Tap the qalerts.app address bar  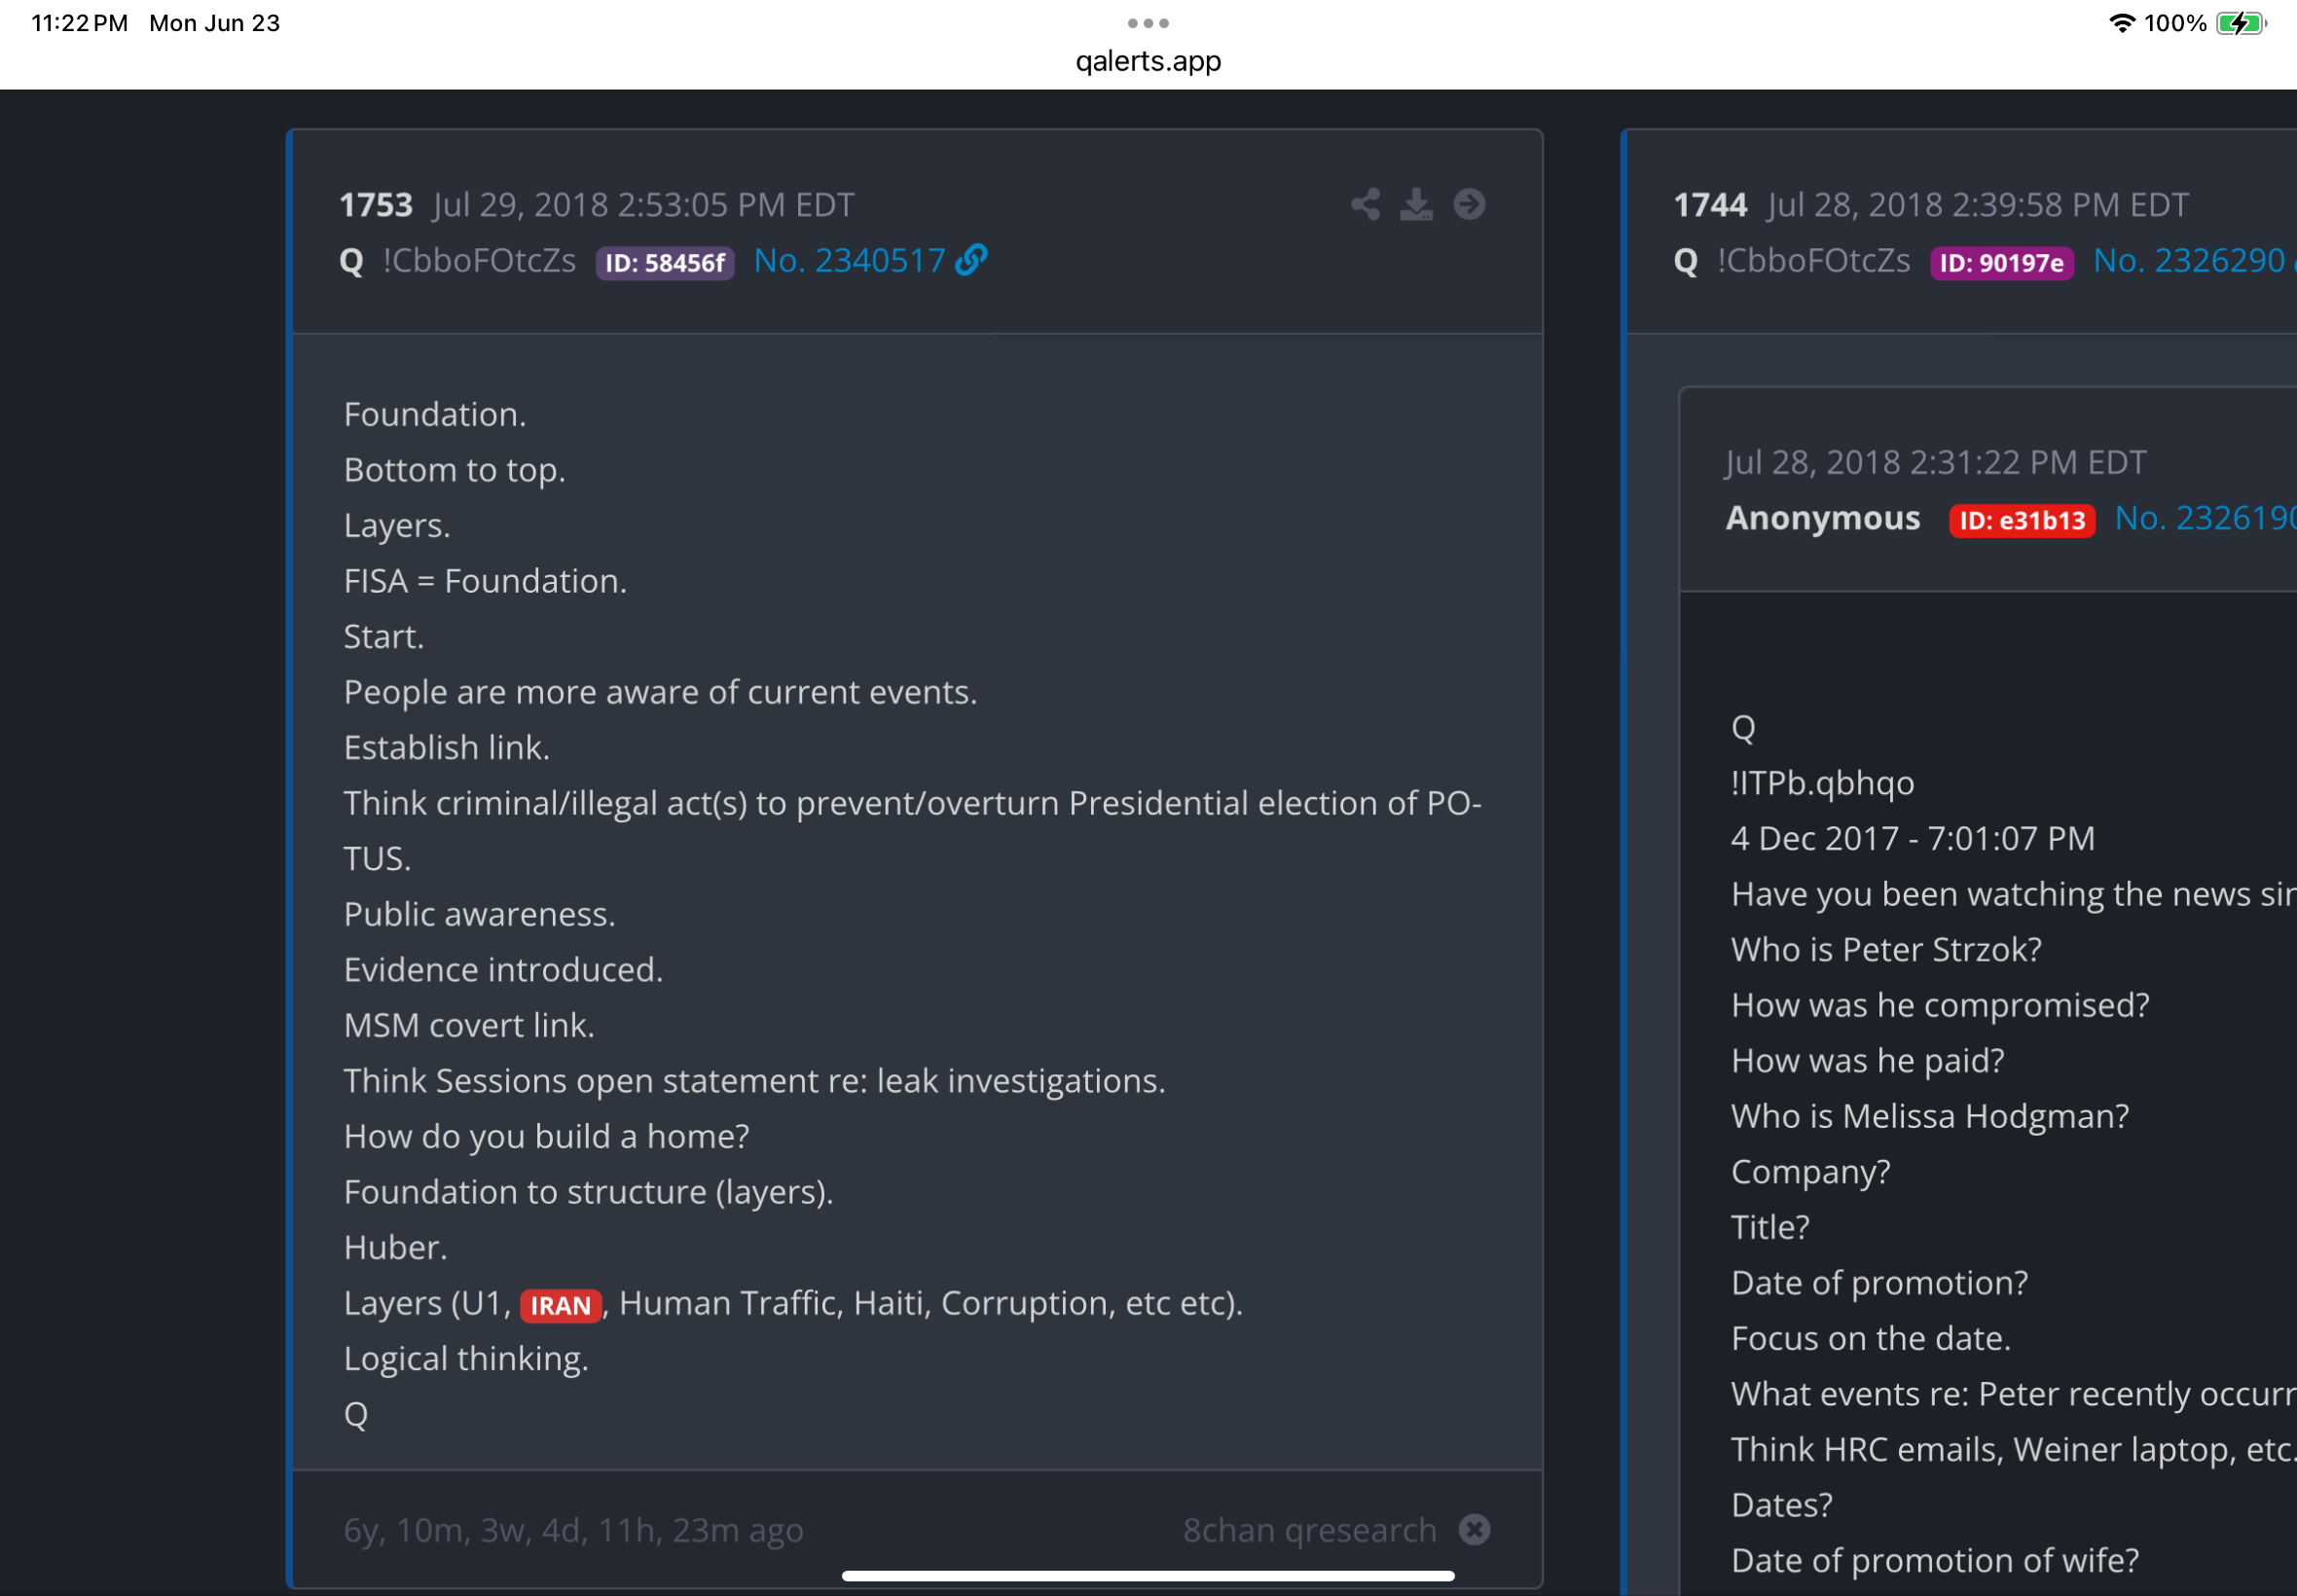tap(1148, 61)
